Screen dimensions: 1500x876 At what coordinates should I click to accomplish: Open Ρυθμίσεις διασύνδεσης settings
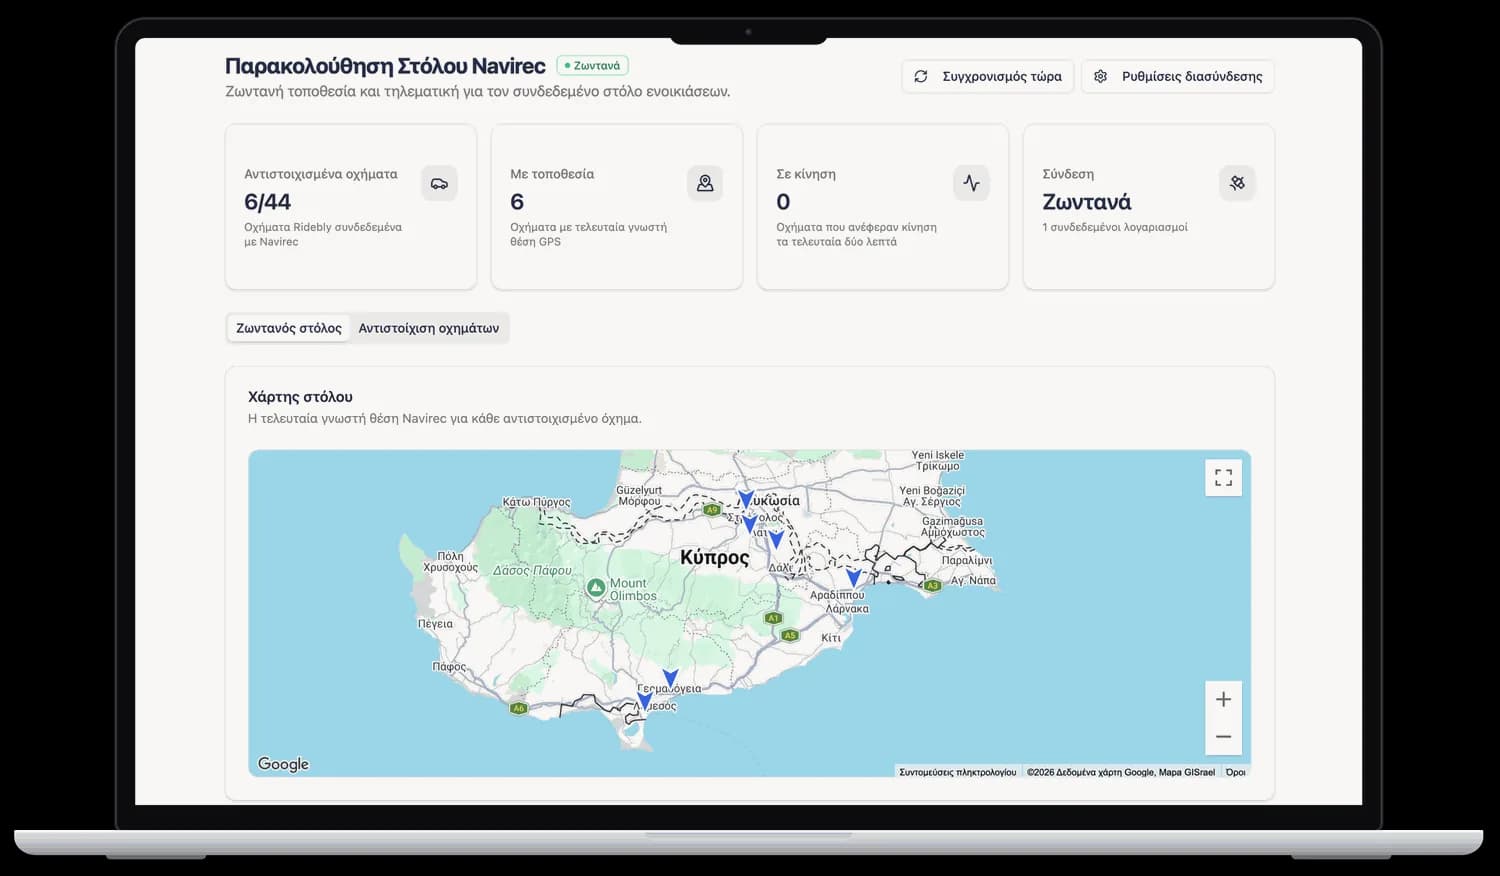(1178, 76)
